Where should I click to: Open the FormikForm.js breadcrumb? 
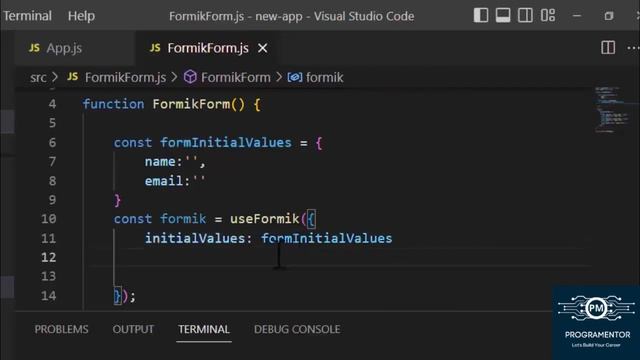click(125, 78)
